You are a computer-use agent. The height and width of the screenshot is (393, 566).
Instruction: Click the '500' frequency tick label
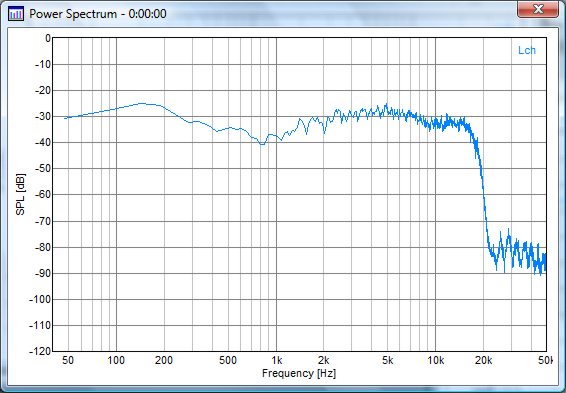(x=228, y=360)
